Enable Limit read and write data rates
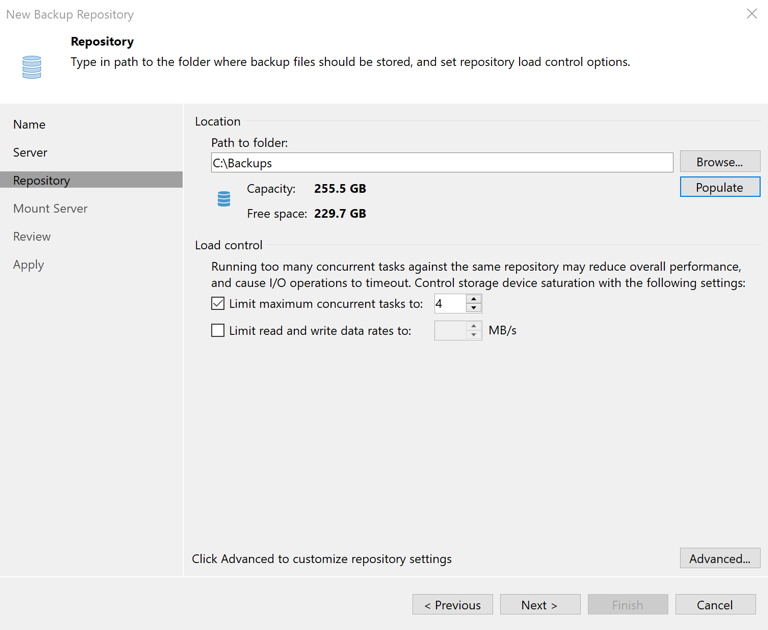Image resolution: width=768 pixels, height=630 pixels. tap(218, 330)
